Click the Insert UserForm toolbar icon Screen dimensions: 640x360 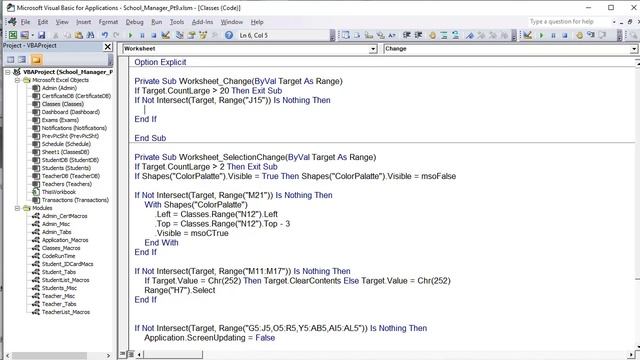(x=24, y=36)
